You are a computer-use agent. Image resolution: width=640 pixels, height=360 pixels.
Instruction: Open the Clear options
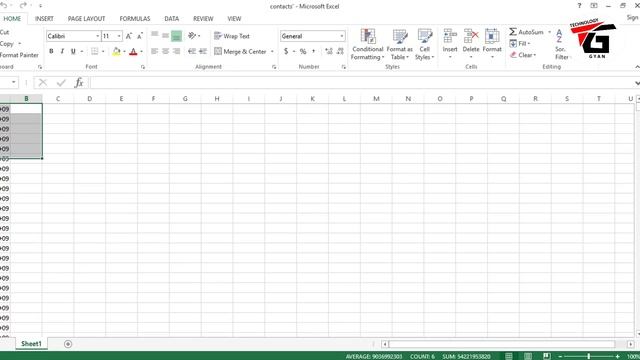point(523,55)
